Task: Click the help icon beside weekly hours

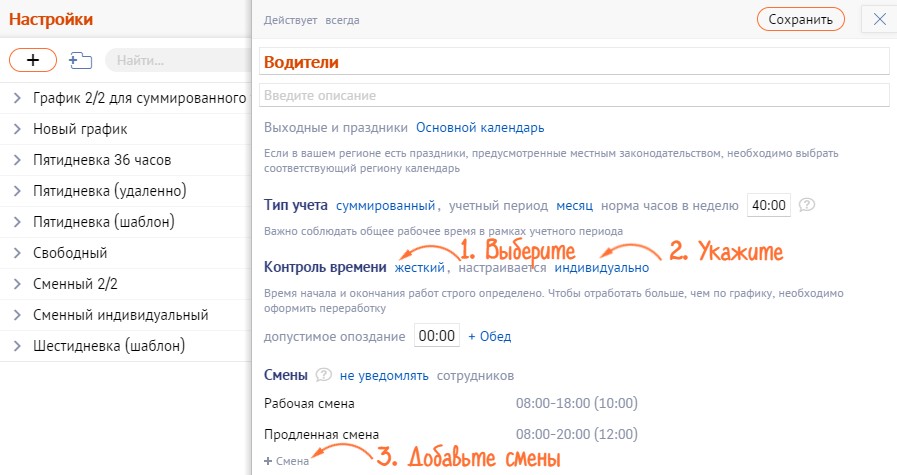Action: click(807, 205)
